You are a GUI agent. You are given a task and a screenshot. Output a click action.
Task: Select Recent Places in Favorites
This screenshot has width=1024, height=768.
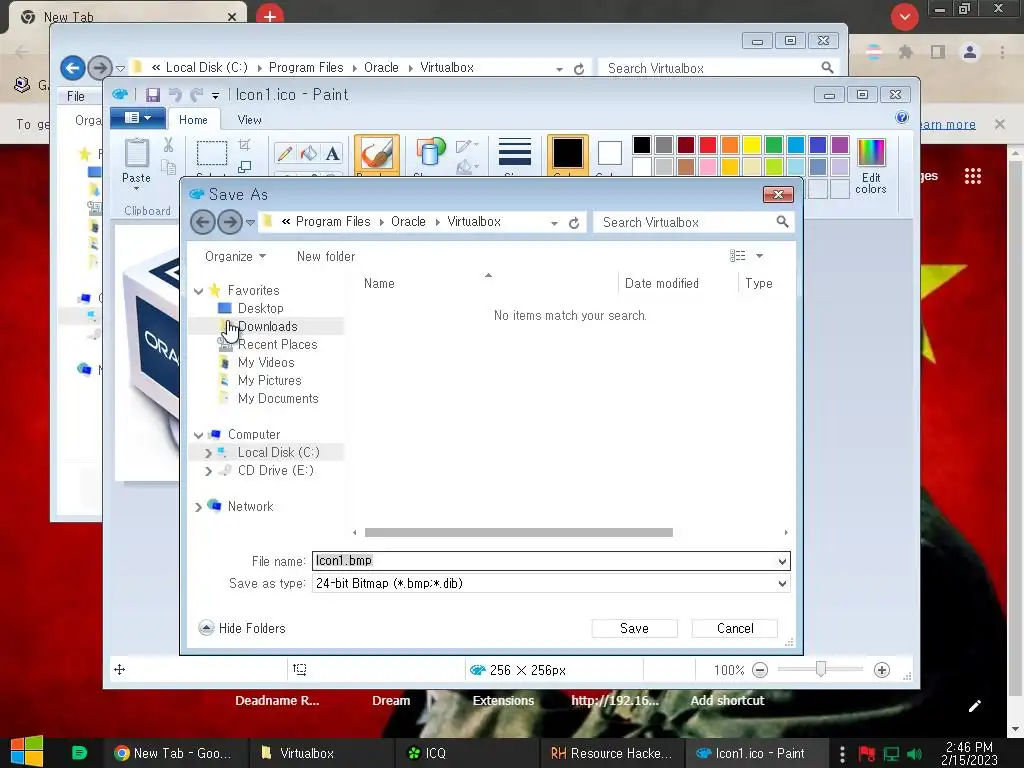coord(277,345)
